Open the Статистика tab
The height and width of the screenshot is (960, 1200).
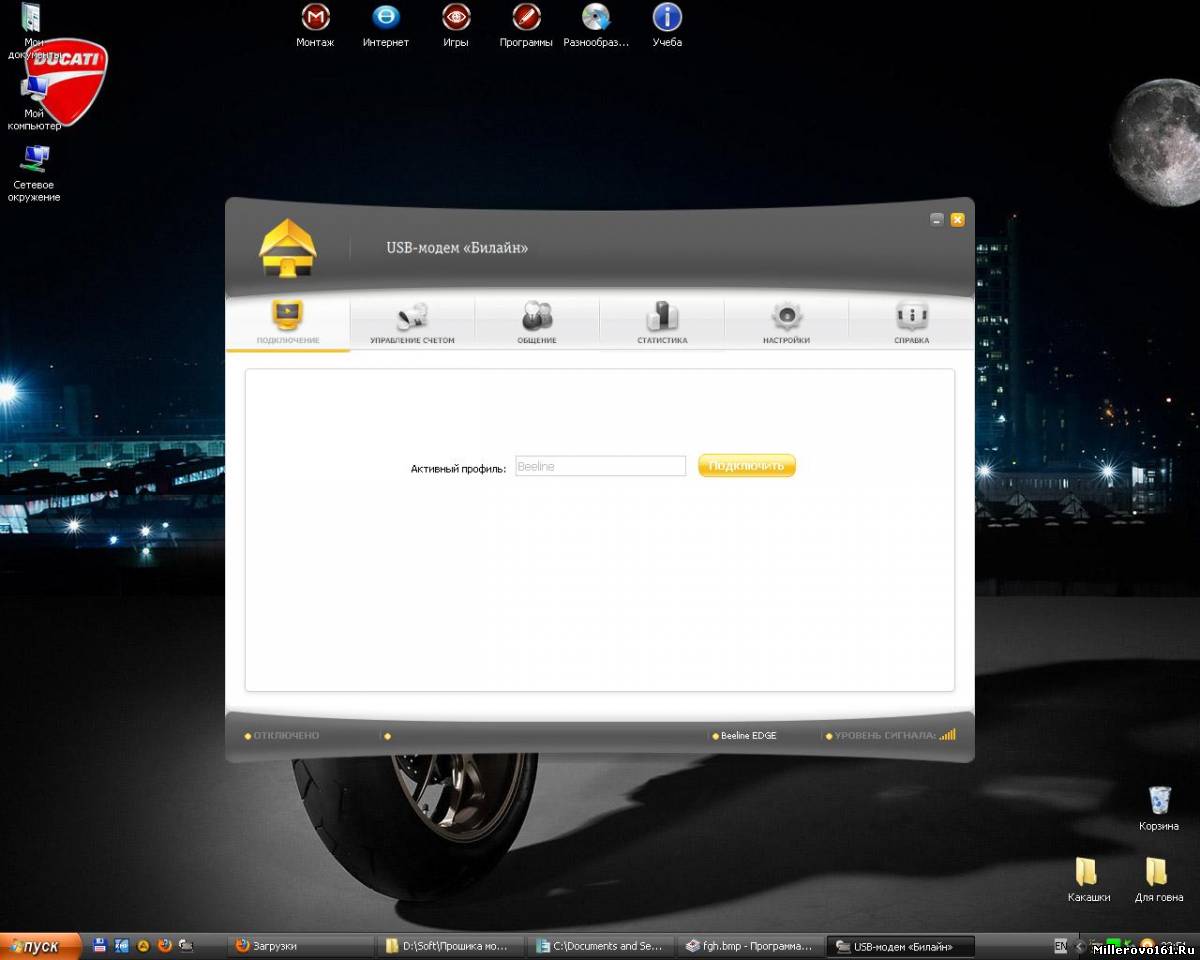click(x=662, y=323)
